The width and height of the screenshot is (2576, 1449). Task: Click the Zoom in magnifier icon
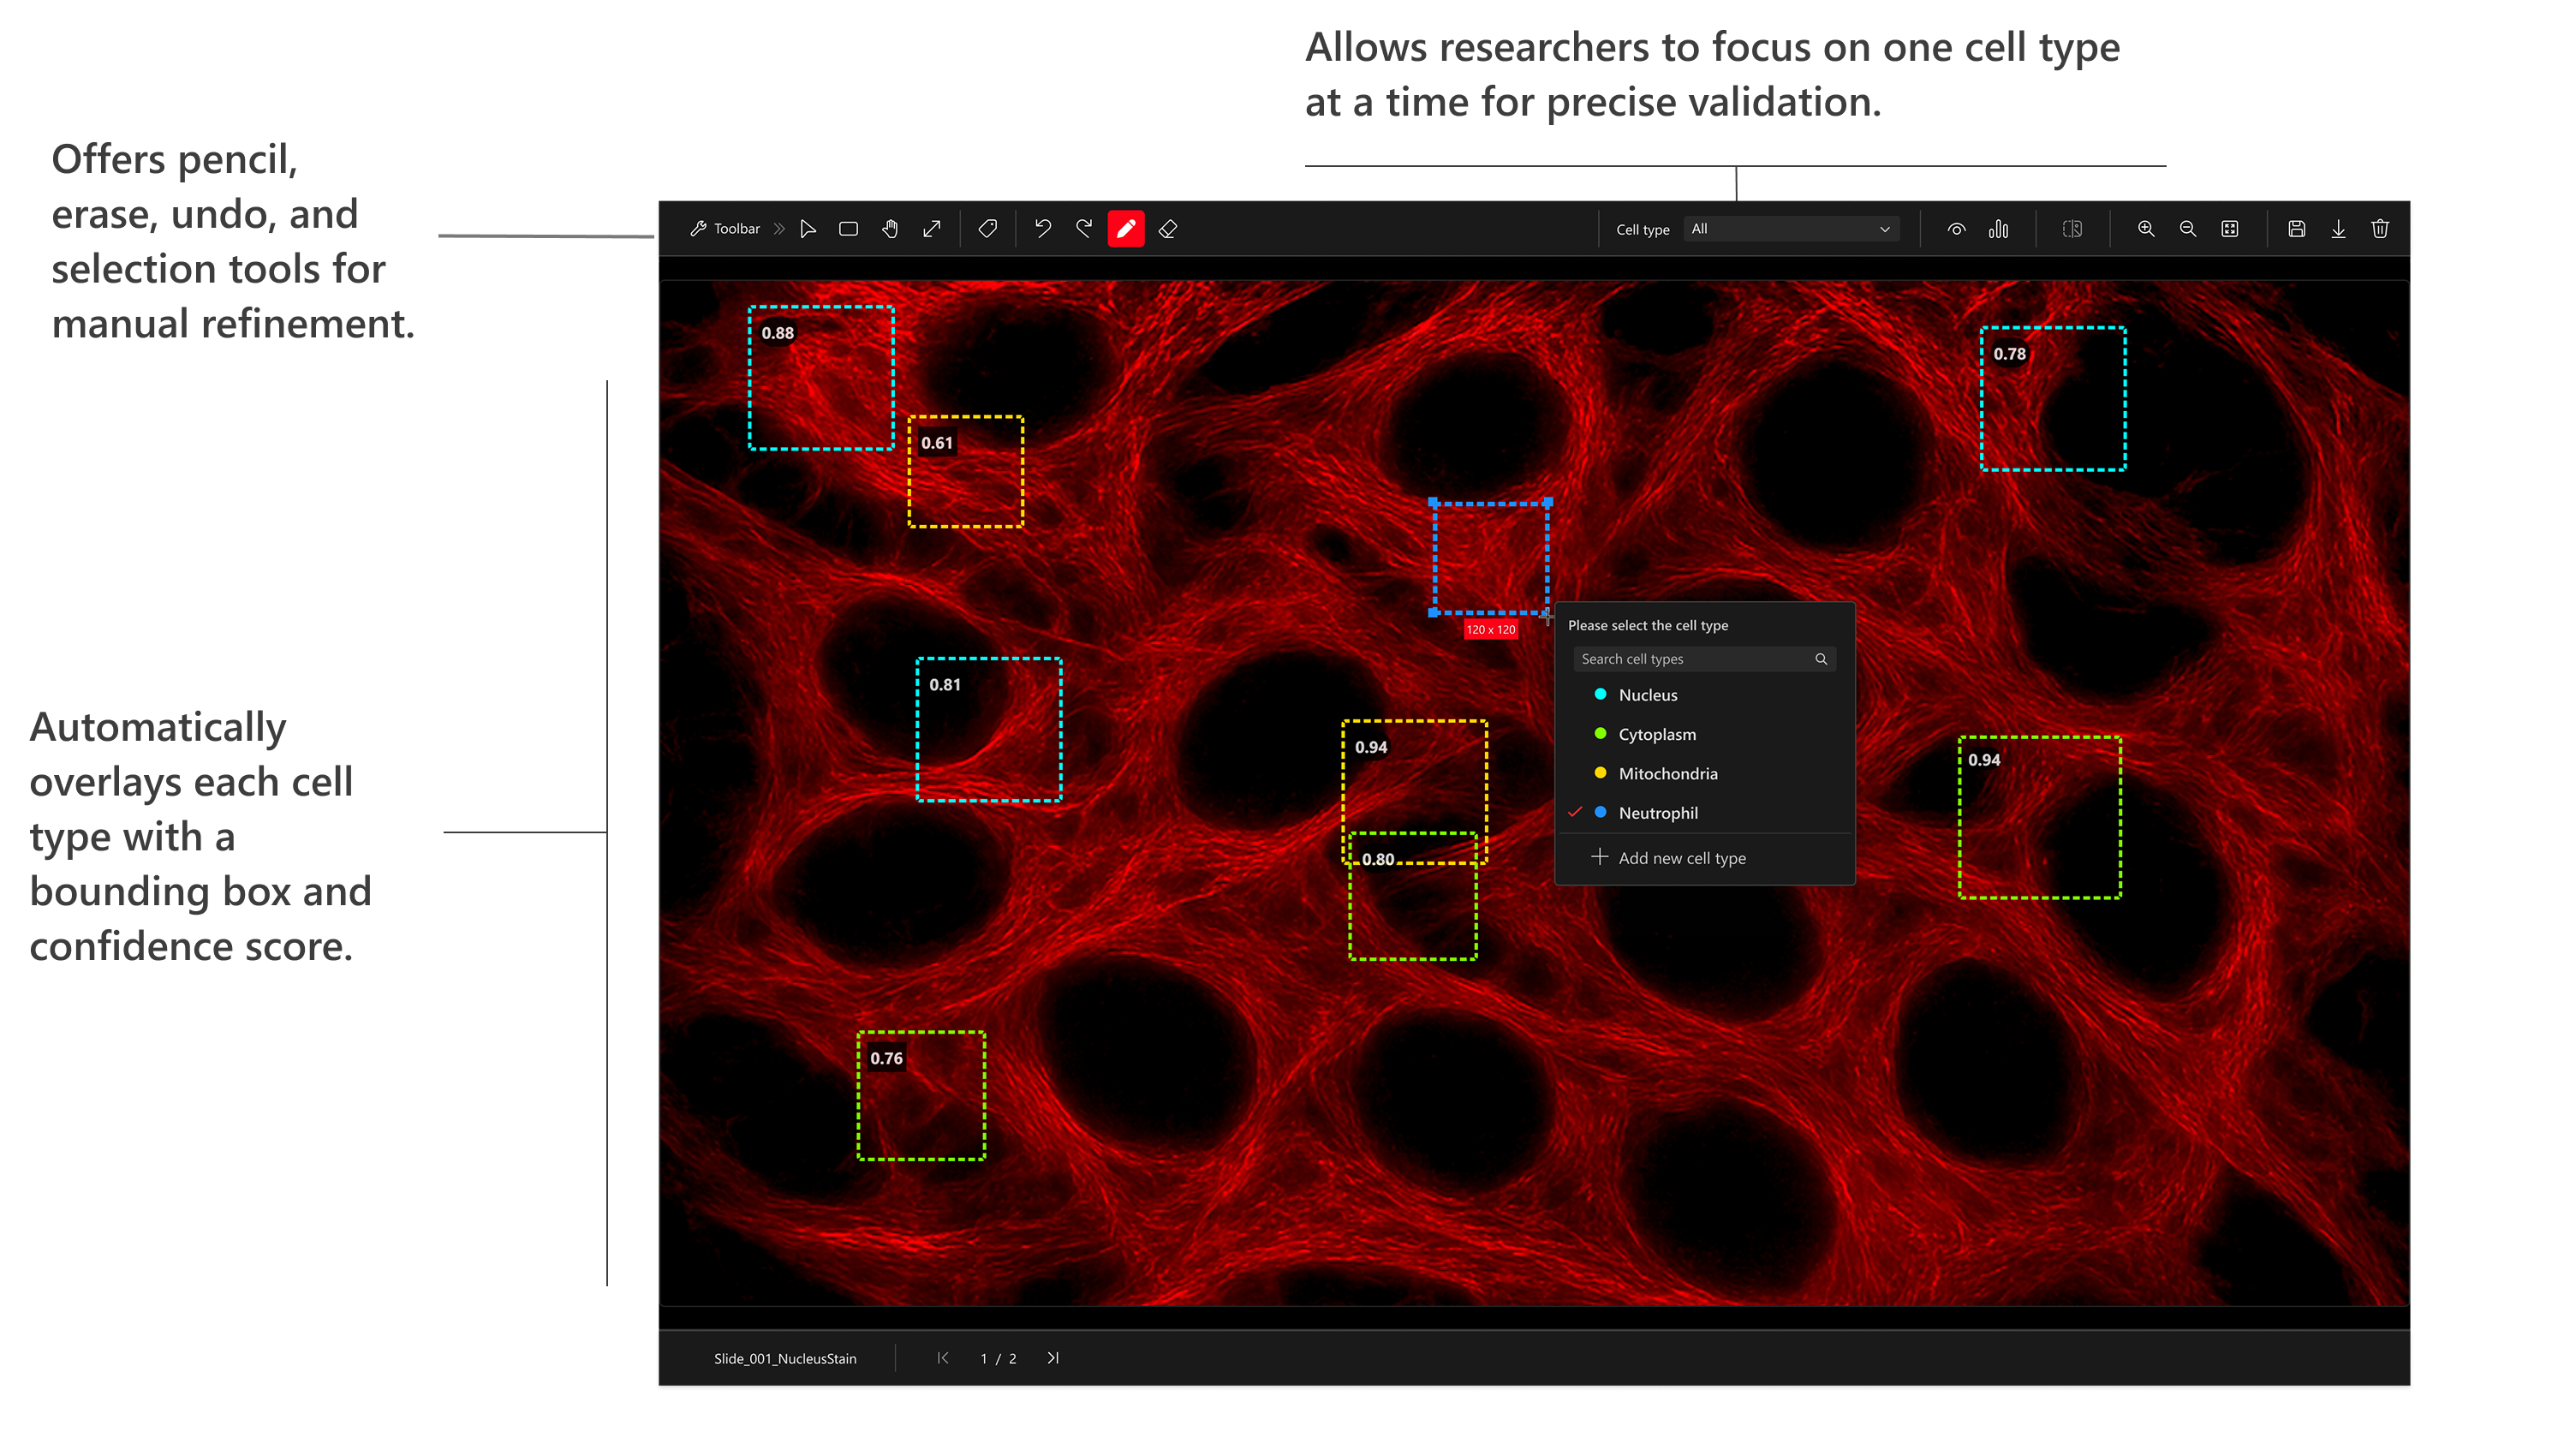click(x=2147, y=228)
